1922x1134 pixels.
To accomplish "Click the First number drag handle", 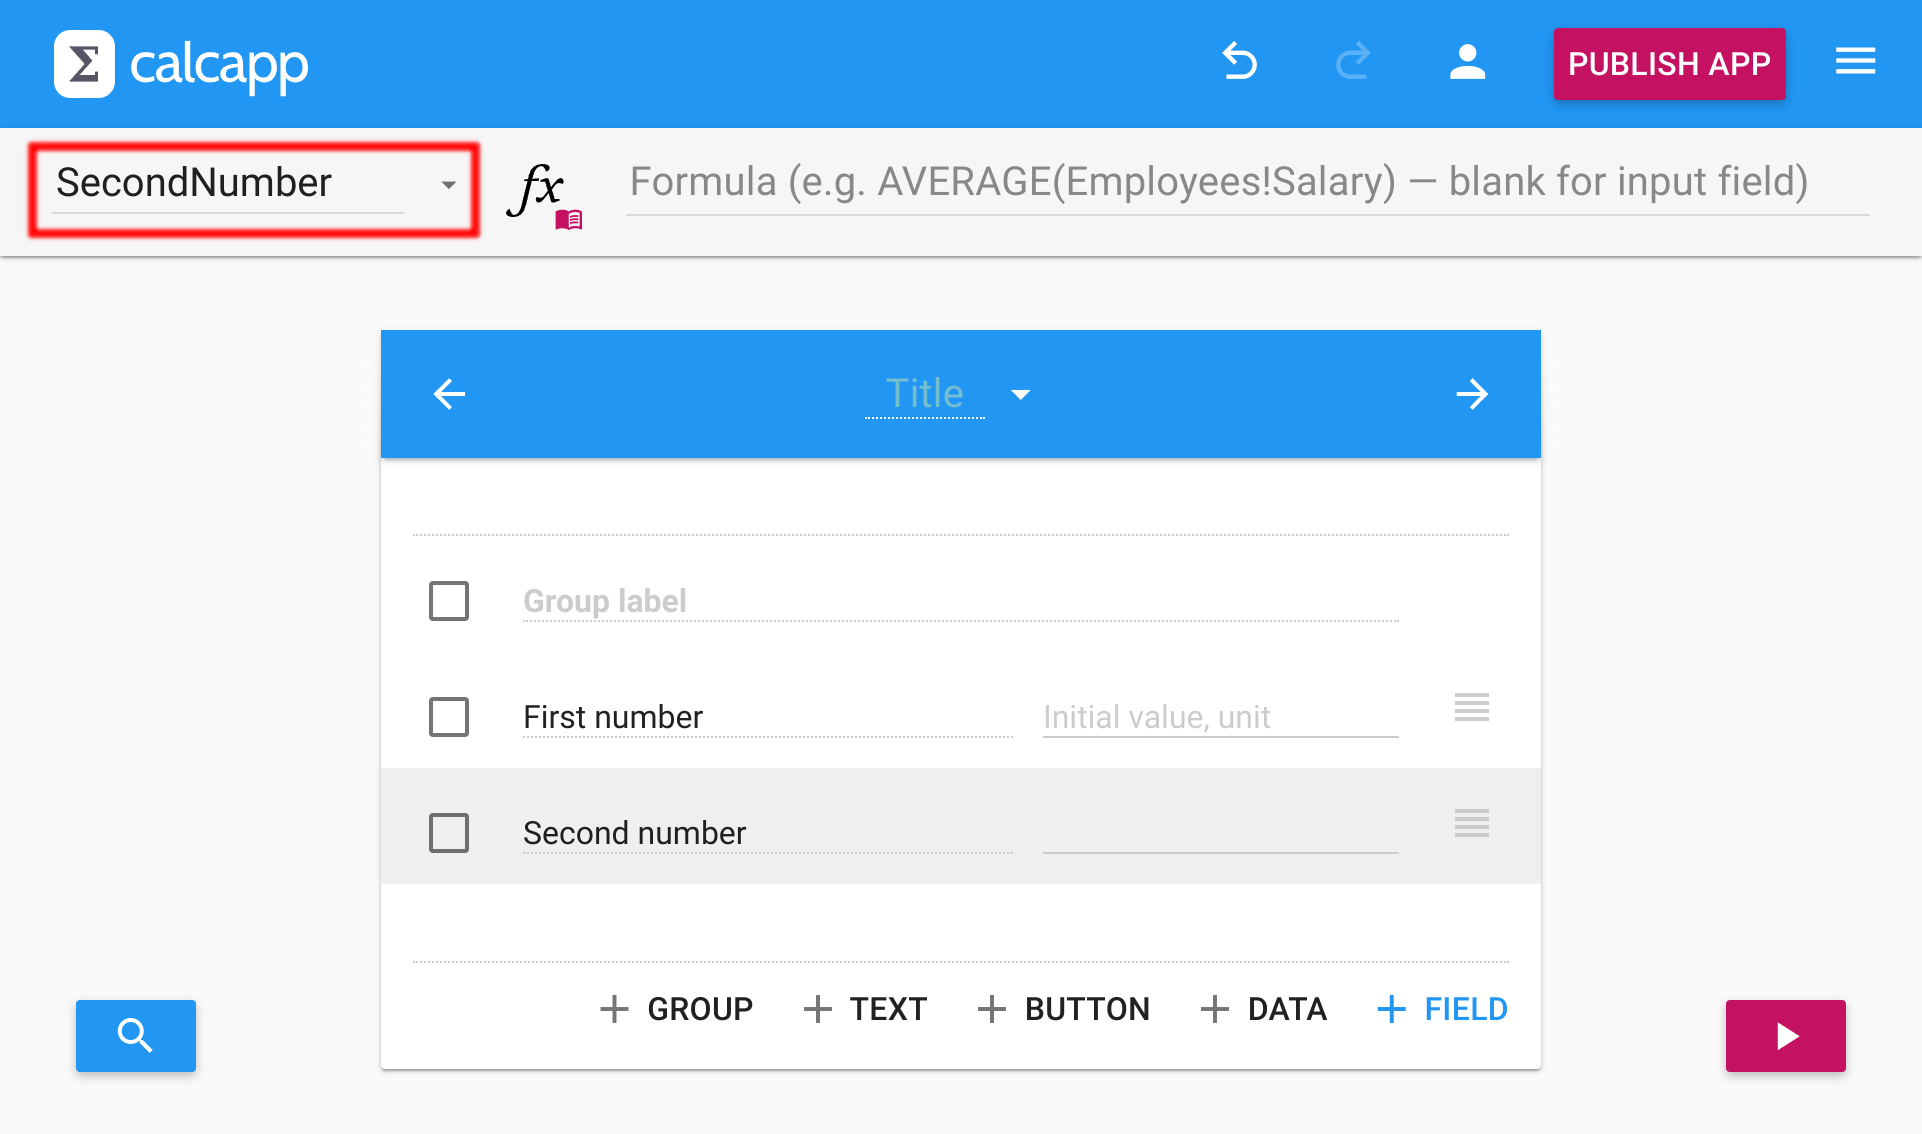I will pos(1471,708).
